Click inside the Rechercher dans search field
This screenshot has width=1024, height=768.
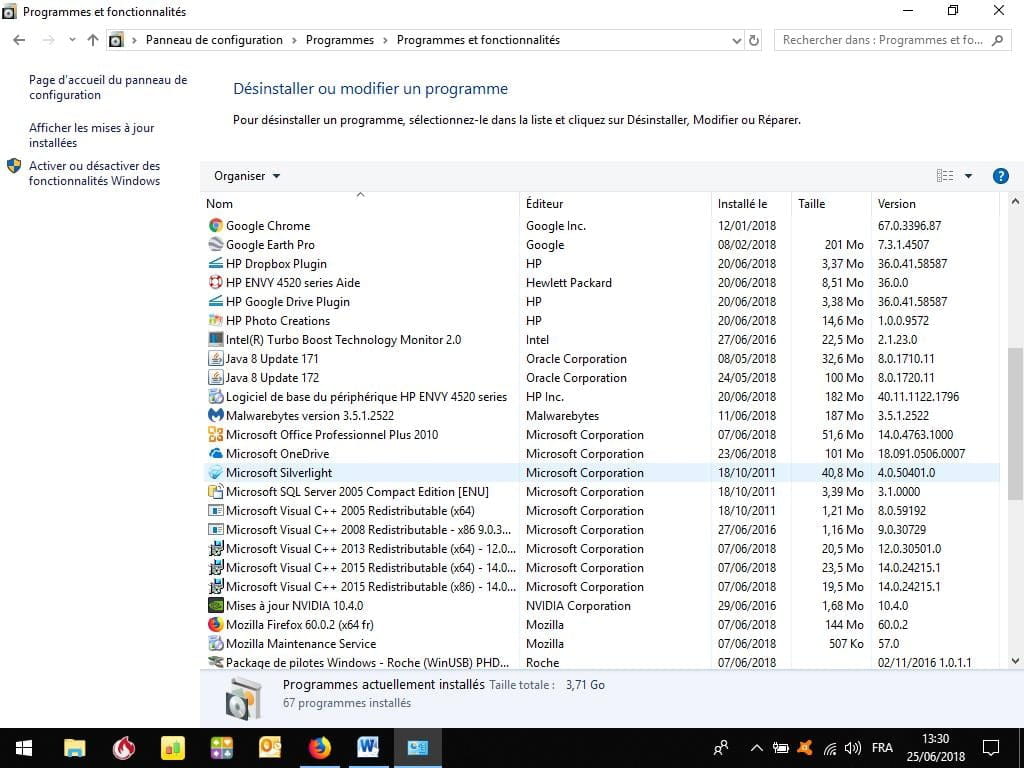[x=882, y=40]
